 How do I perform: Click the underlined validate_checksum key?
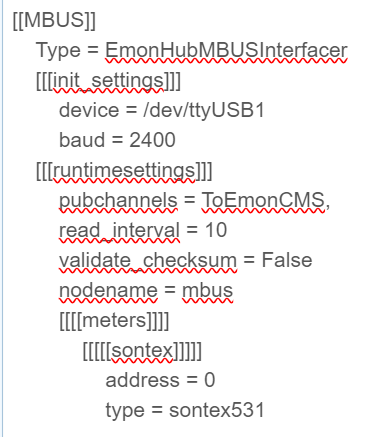coord(148,261)
